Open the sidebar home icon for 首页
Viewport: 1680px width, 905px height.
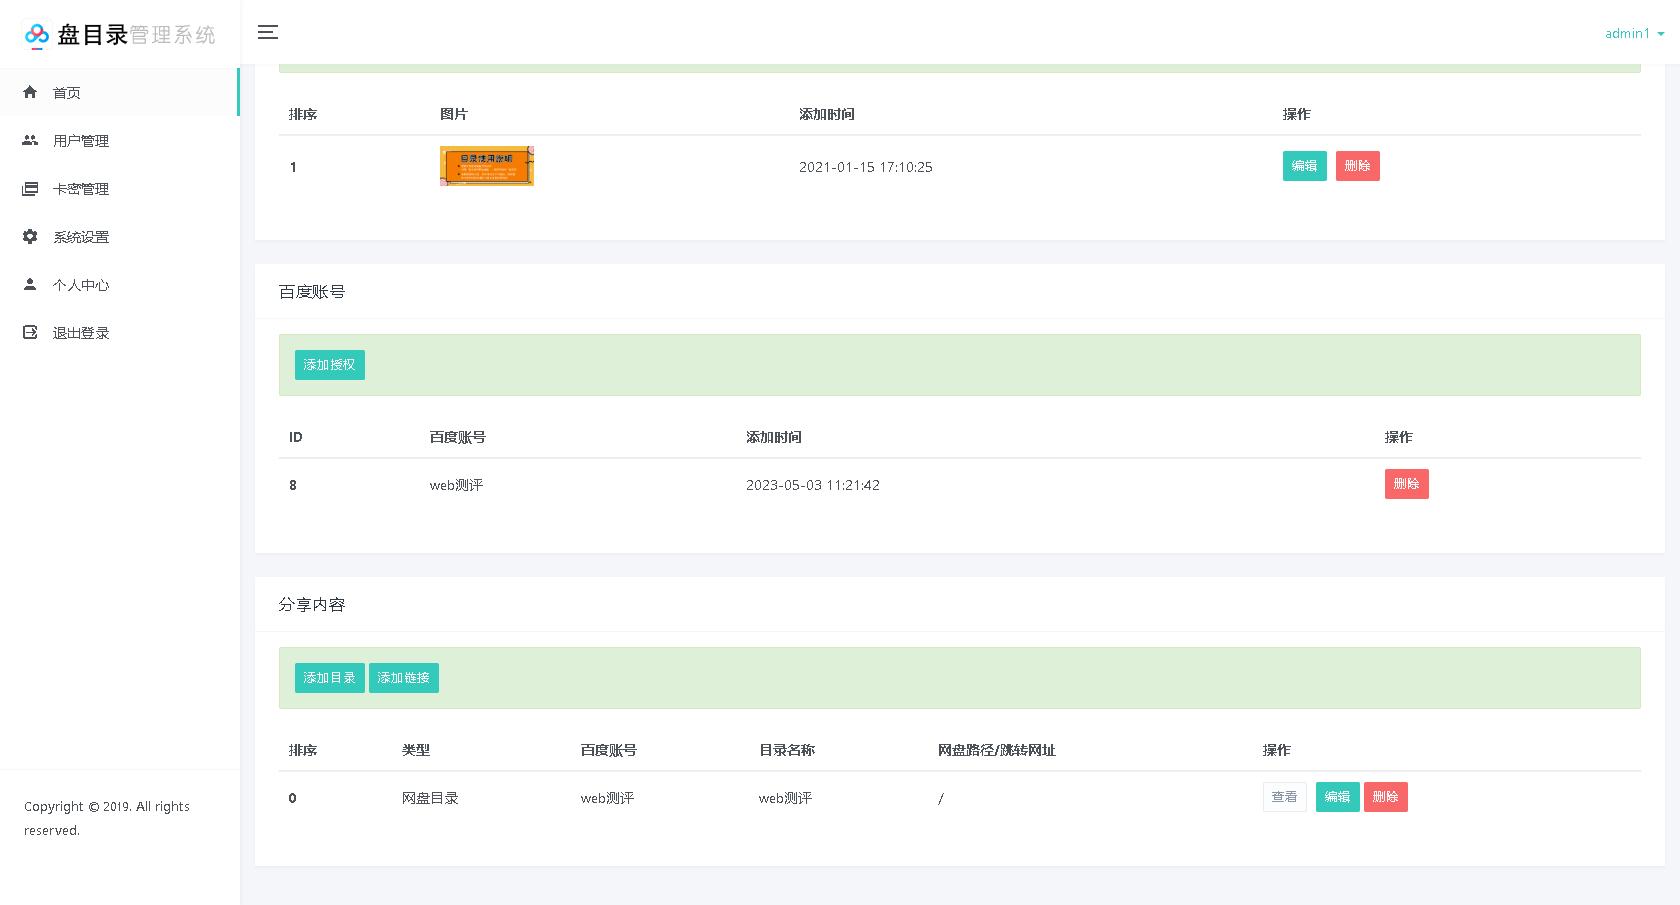30,92
